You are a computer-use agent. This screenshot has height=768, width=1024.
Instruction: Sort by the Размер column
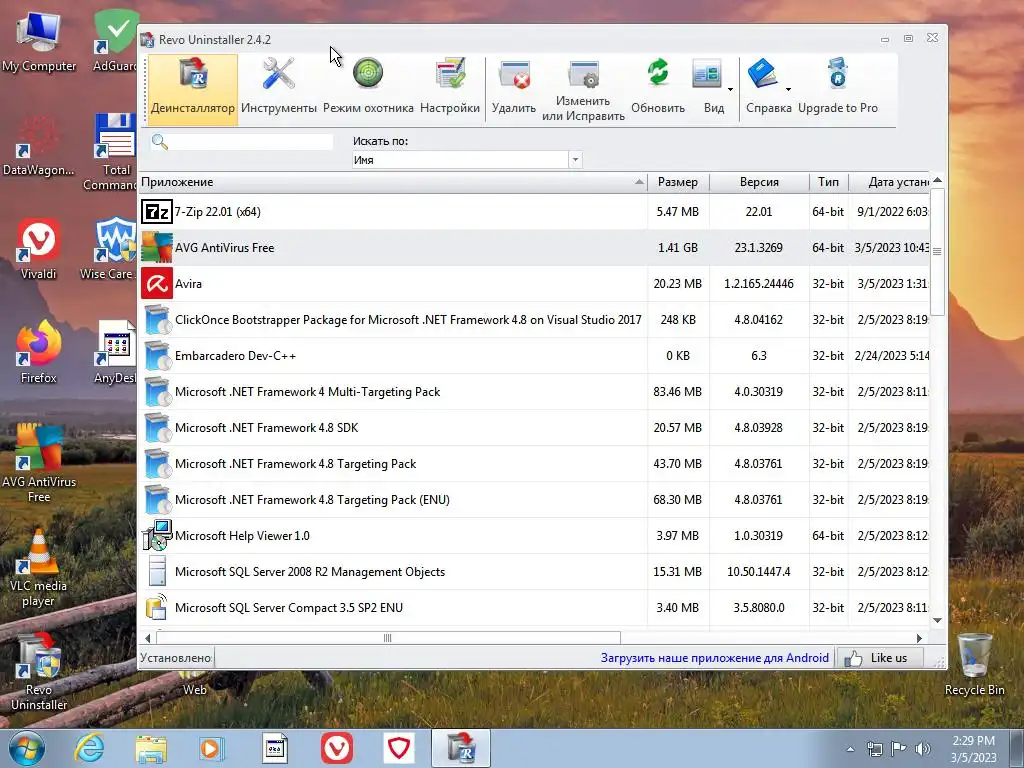[x=678, y=182]
